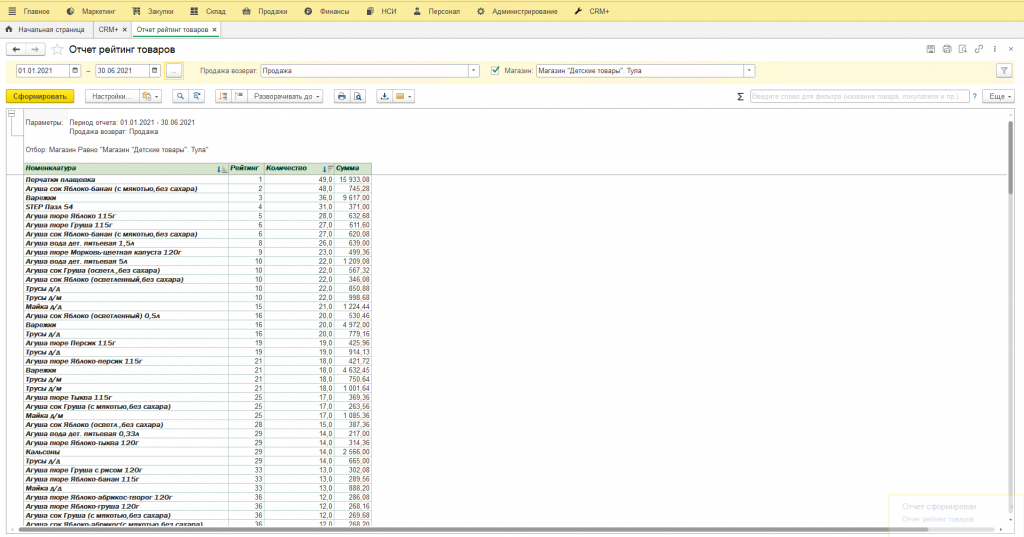Print the report with printer toolbar icon

[x=342, y=96]
